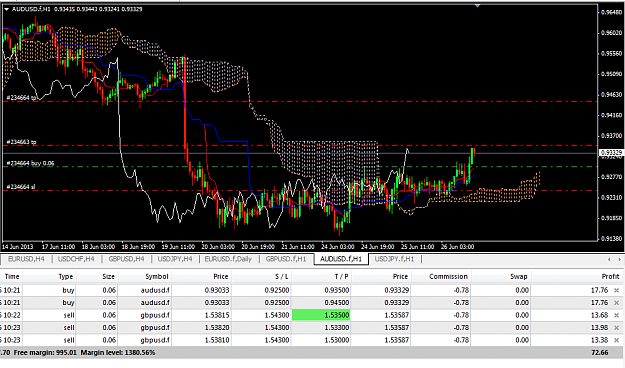Click the total profit 72.66 in summary row
Screen dimensions: 625x368
(599, 352)
